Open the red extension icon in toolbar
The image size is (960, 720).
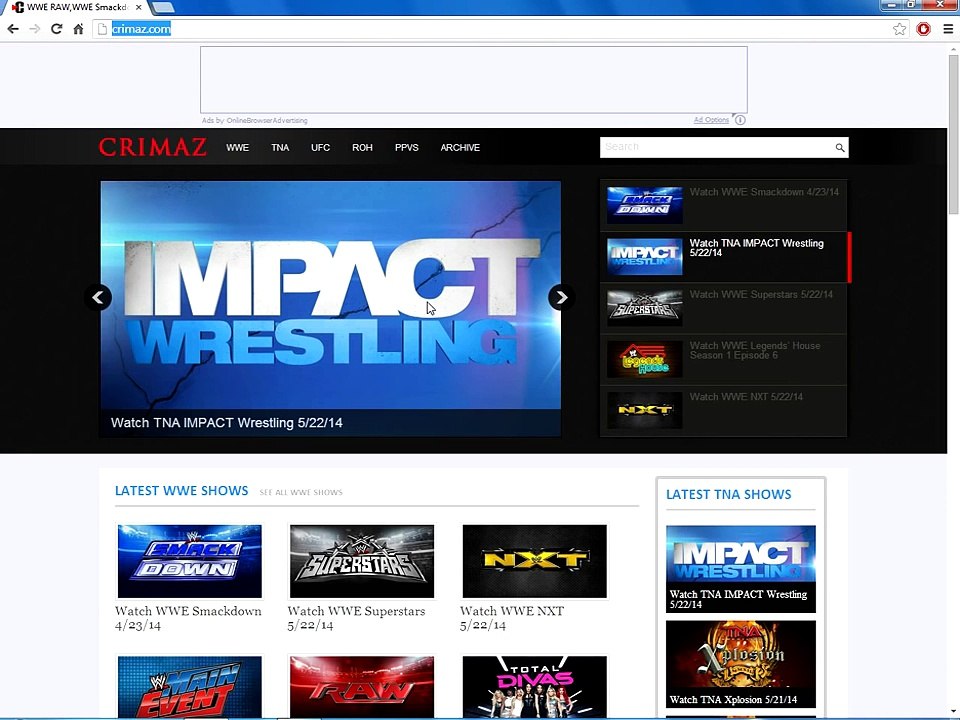click(923, 29)
